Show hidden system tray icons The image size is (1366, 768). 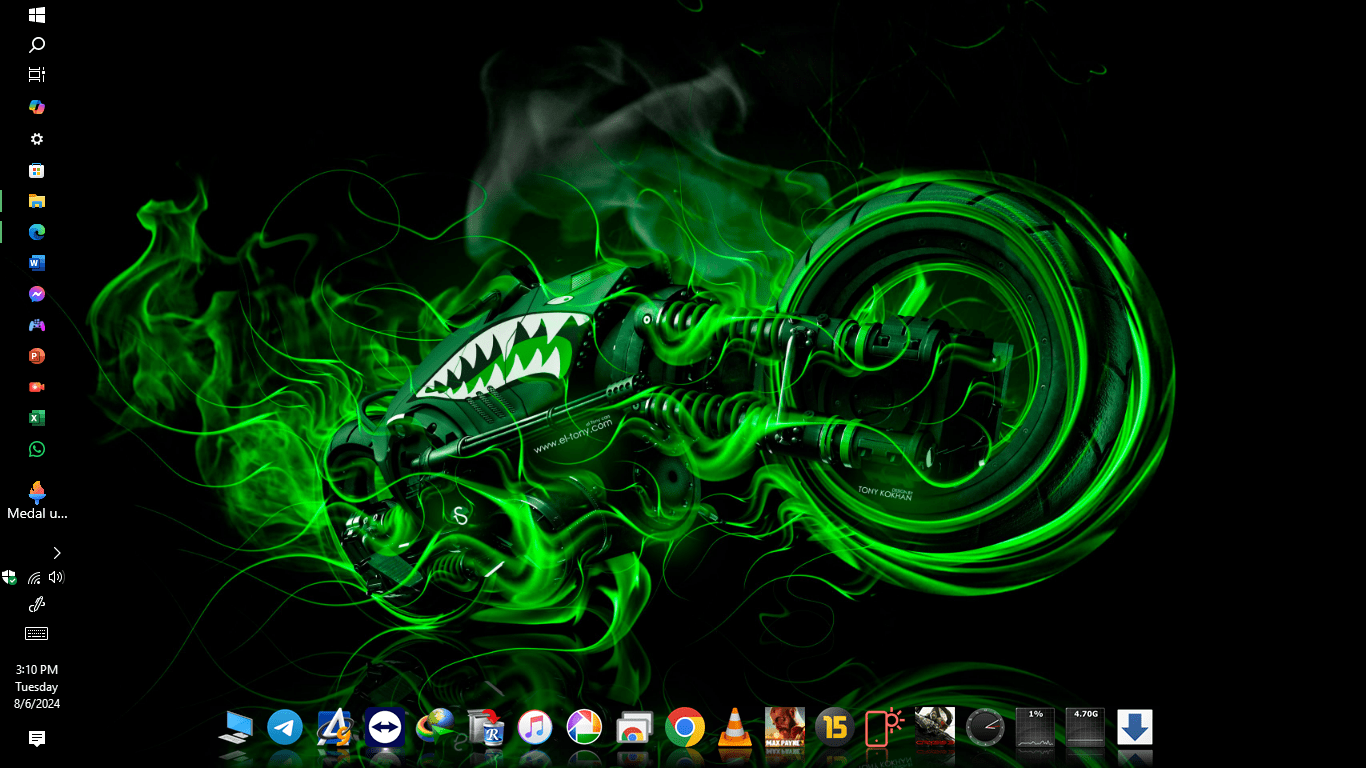57,553
